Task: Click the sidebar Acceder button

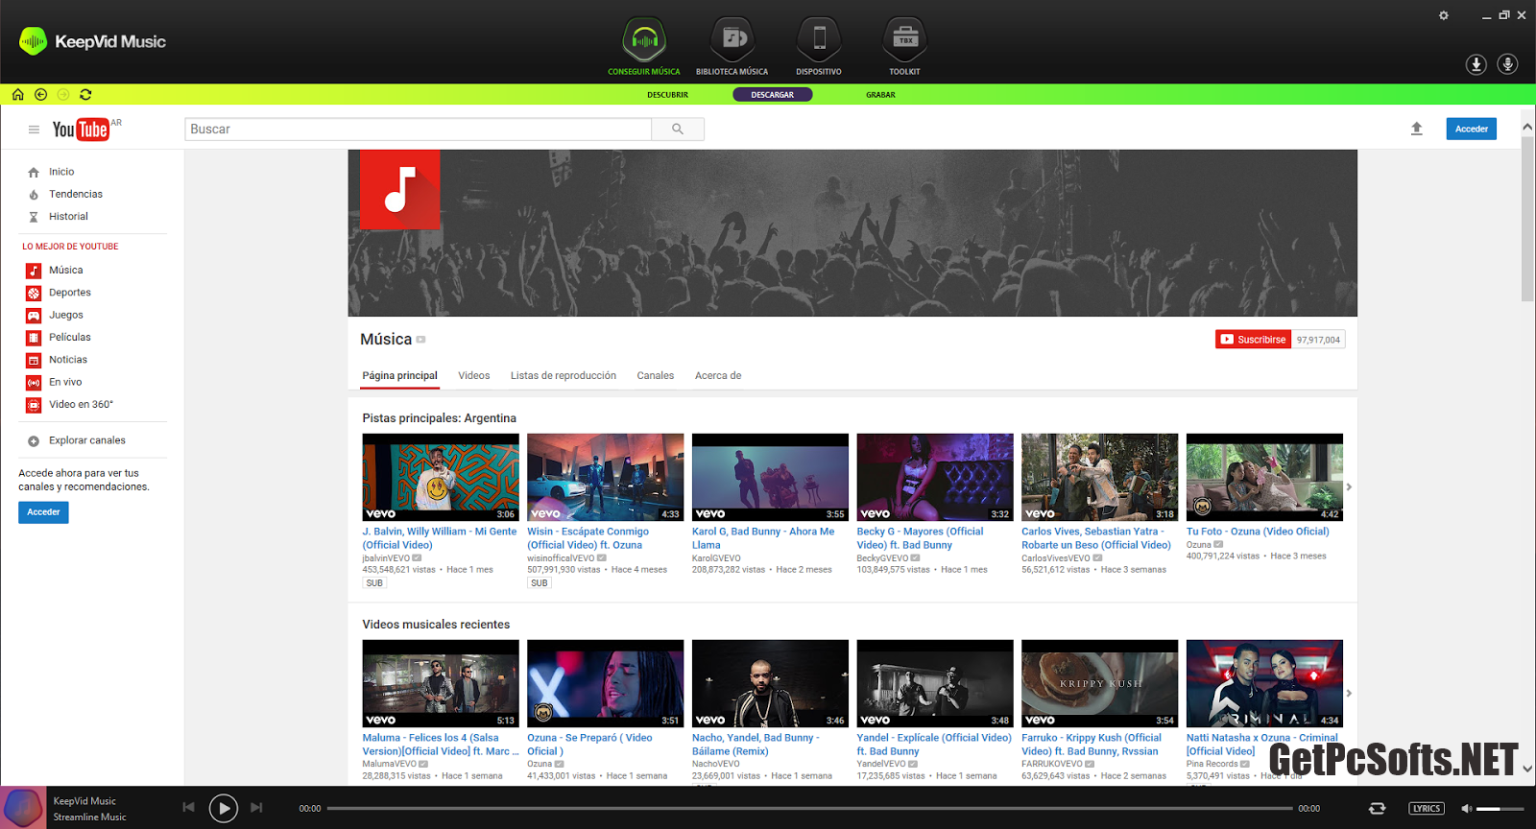Action: [43, 512]
